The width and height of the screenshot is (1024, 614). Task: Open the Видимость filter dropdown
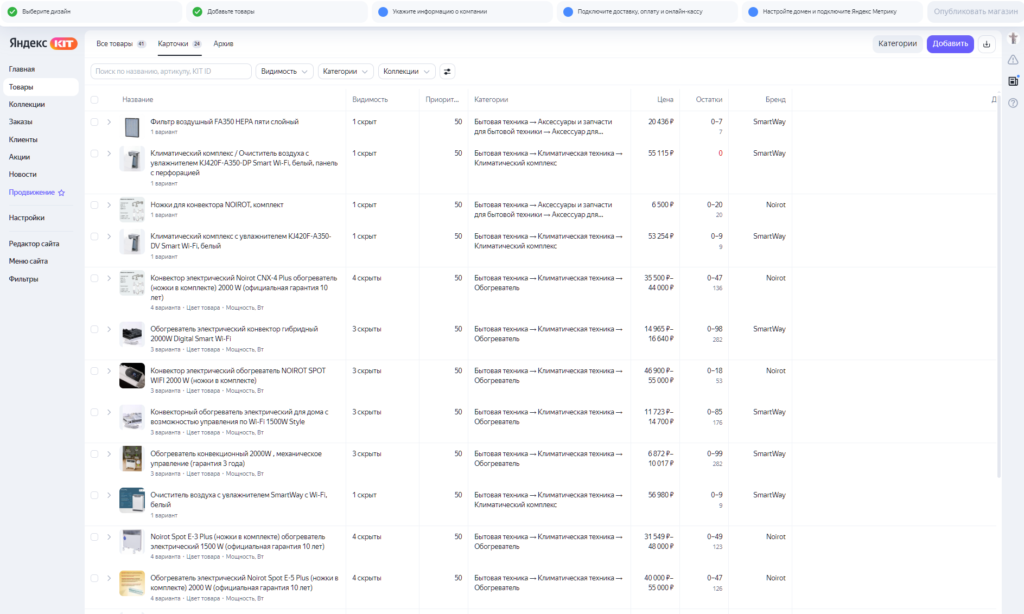tap(284, 71)
